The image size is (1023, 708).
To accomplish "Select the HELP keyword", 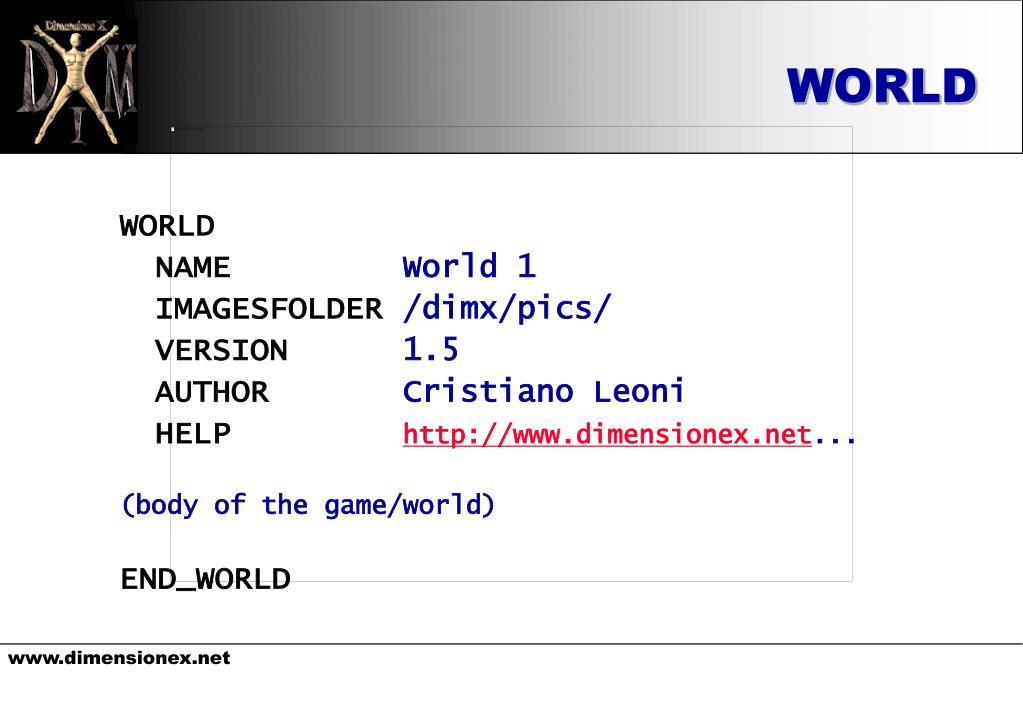I will tap(192, 434).
